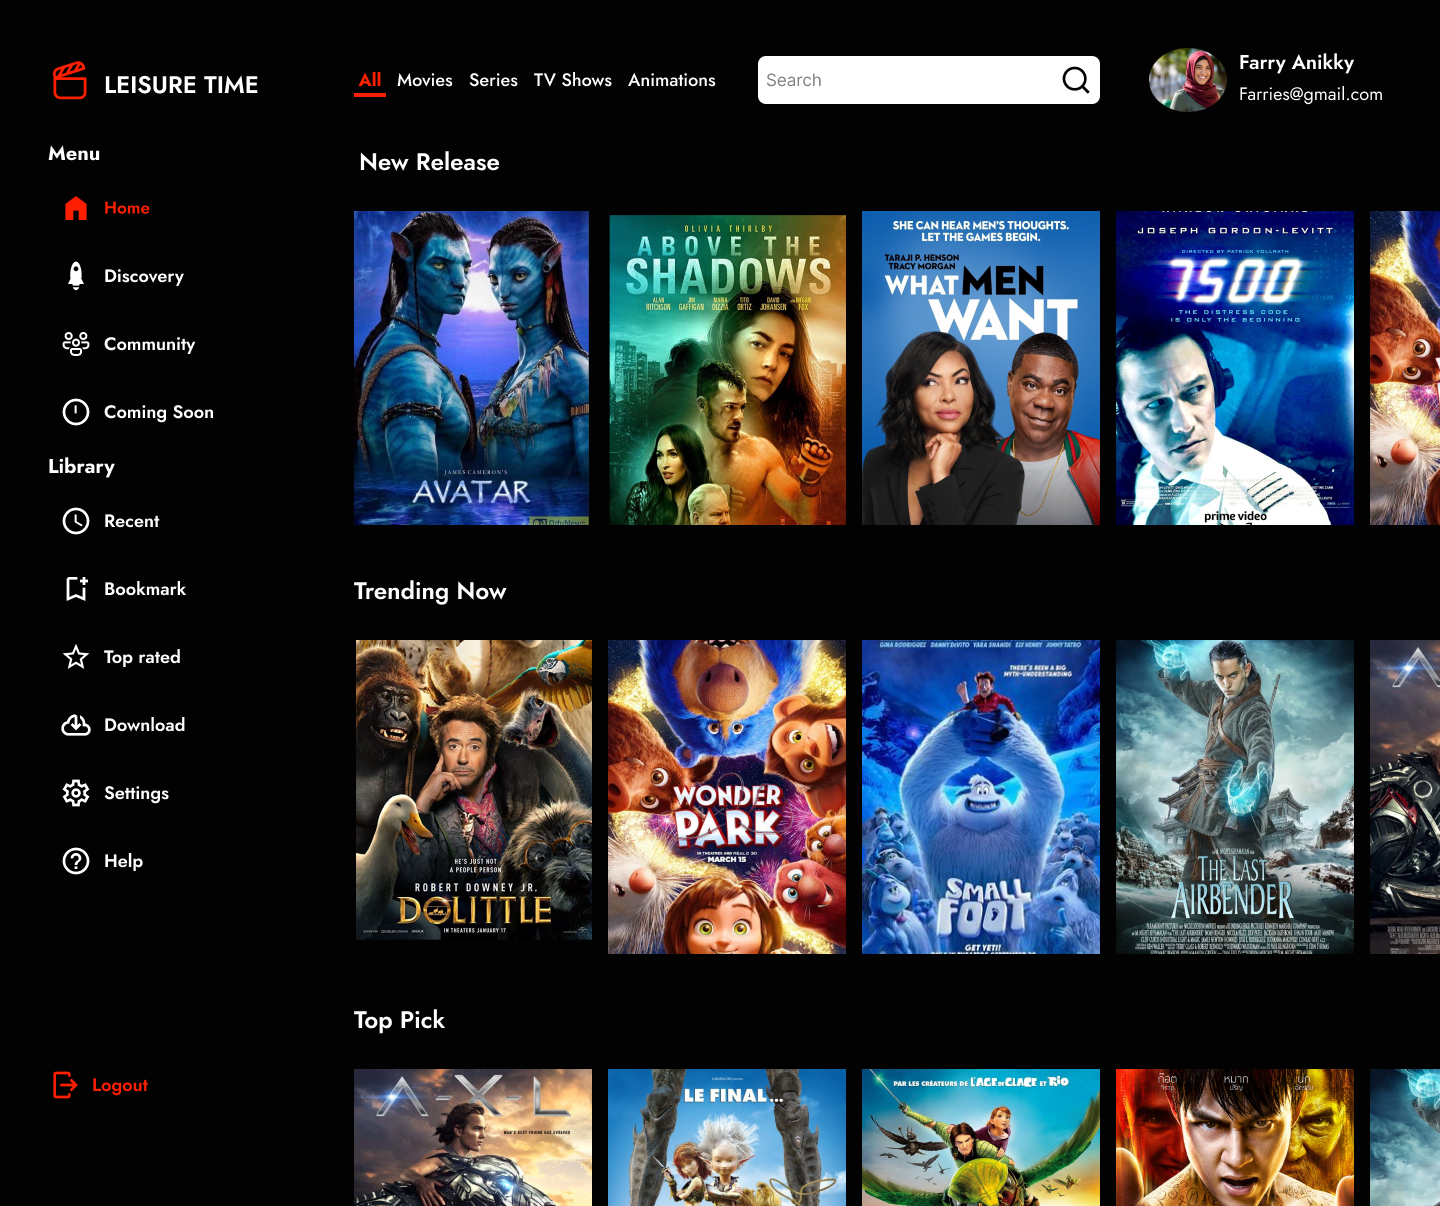Viewport: 1440px width, 1206px height.
Task: Open the Above the Shadows poster
Action: 727,368
